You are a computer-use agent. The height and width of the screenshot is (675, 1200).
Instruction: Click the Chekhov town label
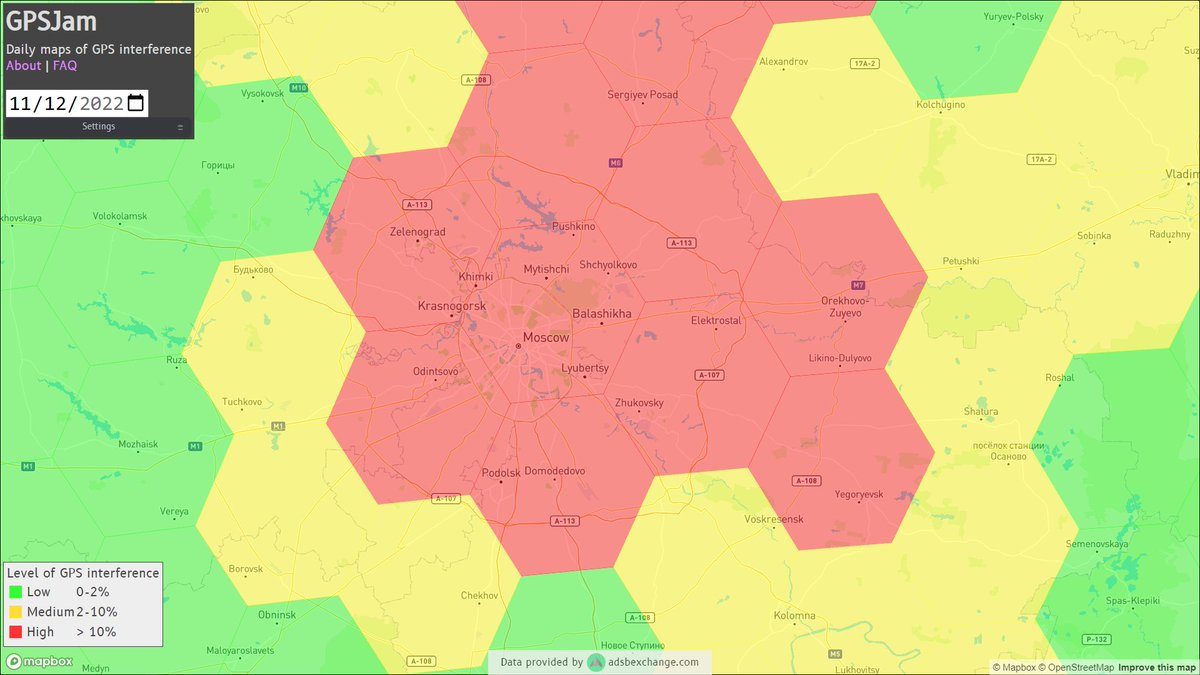[x=479, y=596]
